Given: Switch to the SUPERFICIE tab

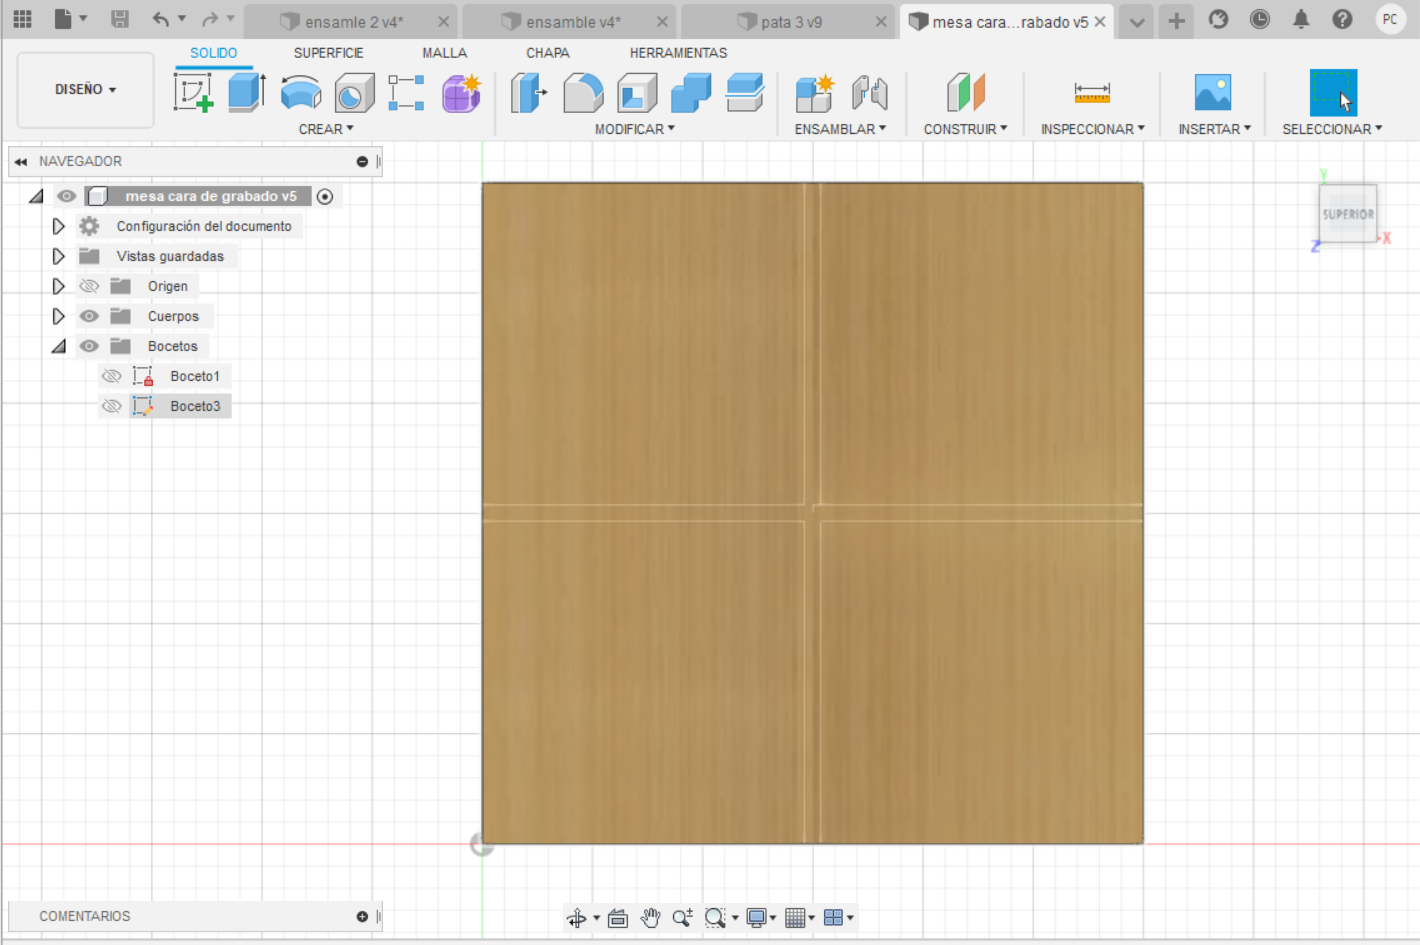Looking at the screenshot, I should [328, 53].
